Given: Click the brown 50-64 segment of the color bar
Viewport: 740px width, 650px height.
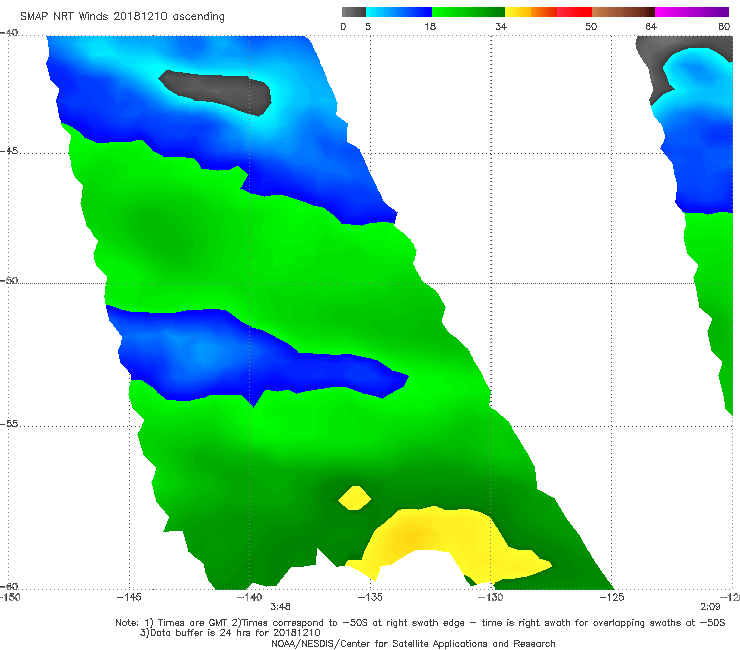Looking at the screenshot, I should pos(623,12).
